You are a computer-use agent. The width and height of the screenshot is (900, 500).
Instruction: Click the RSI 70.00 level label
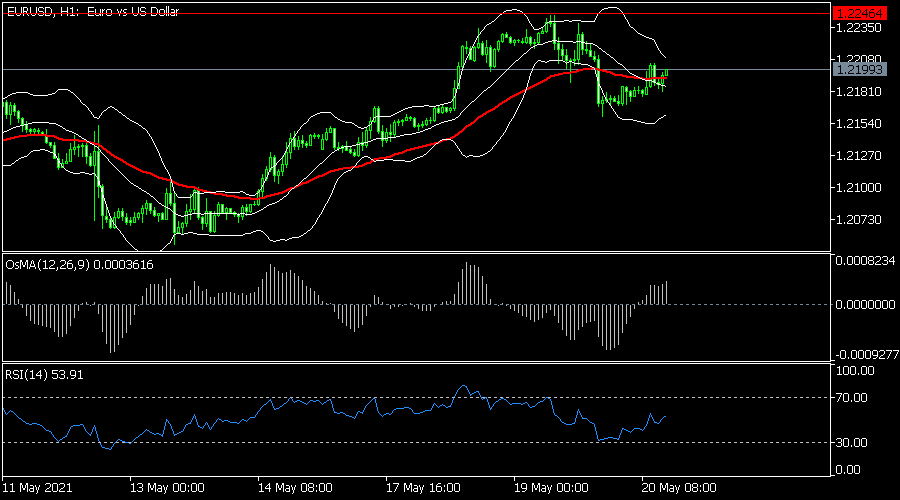(851, 398)
